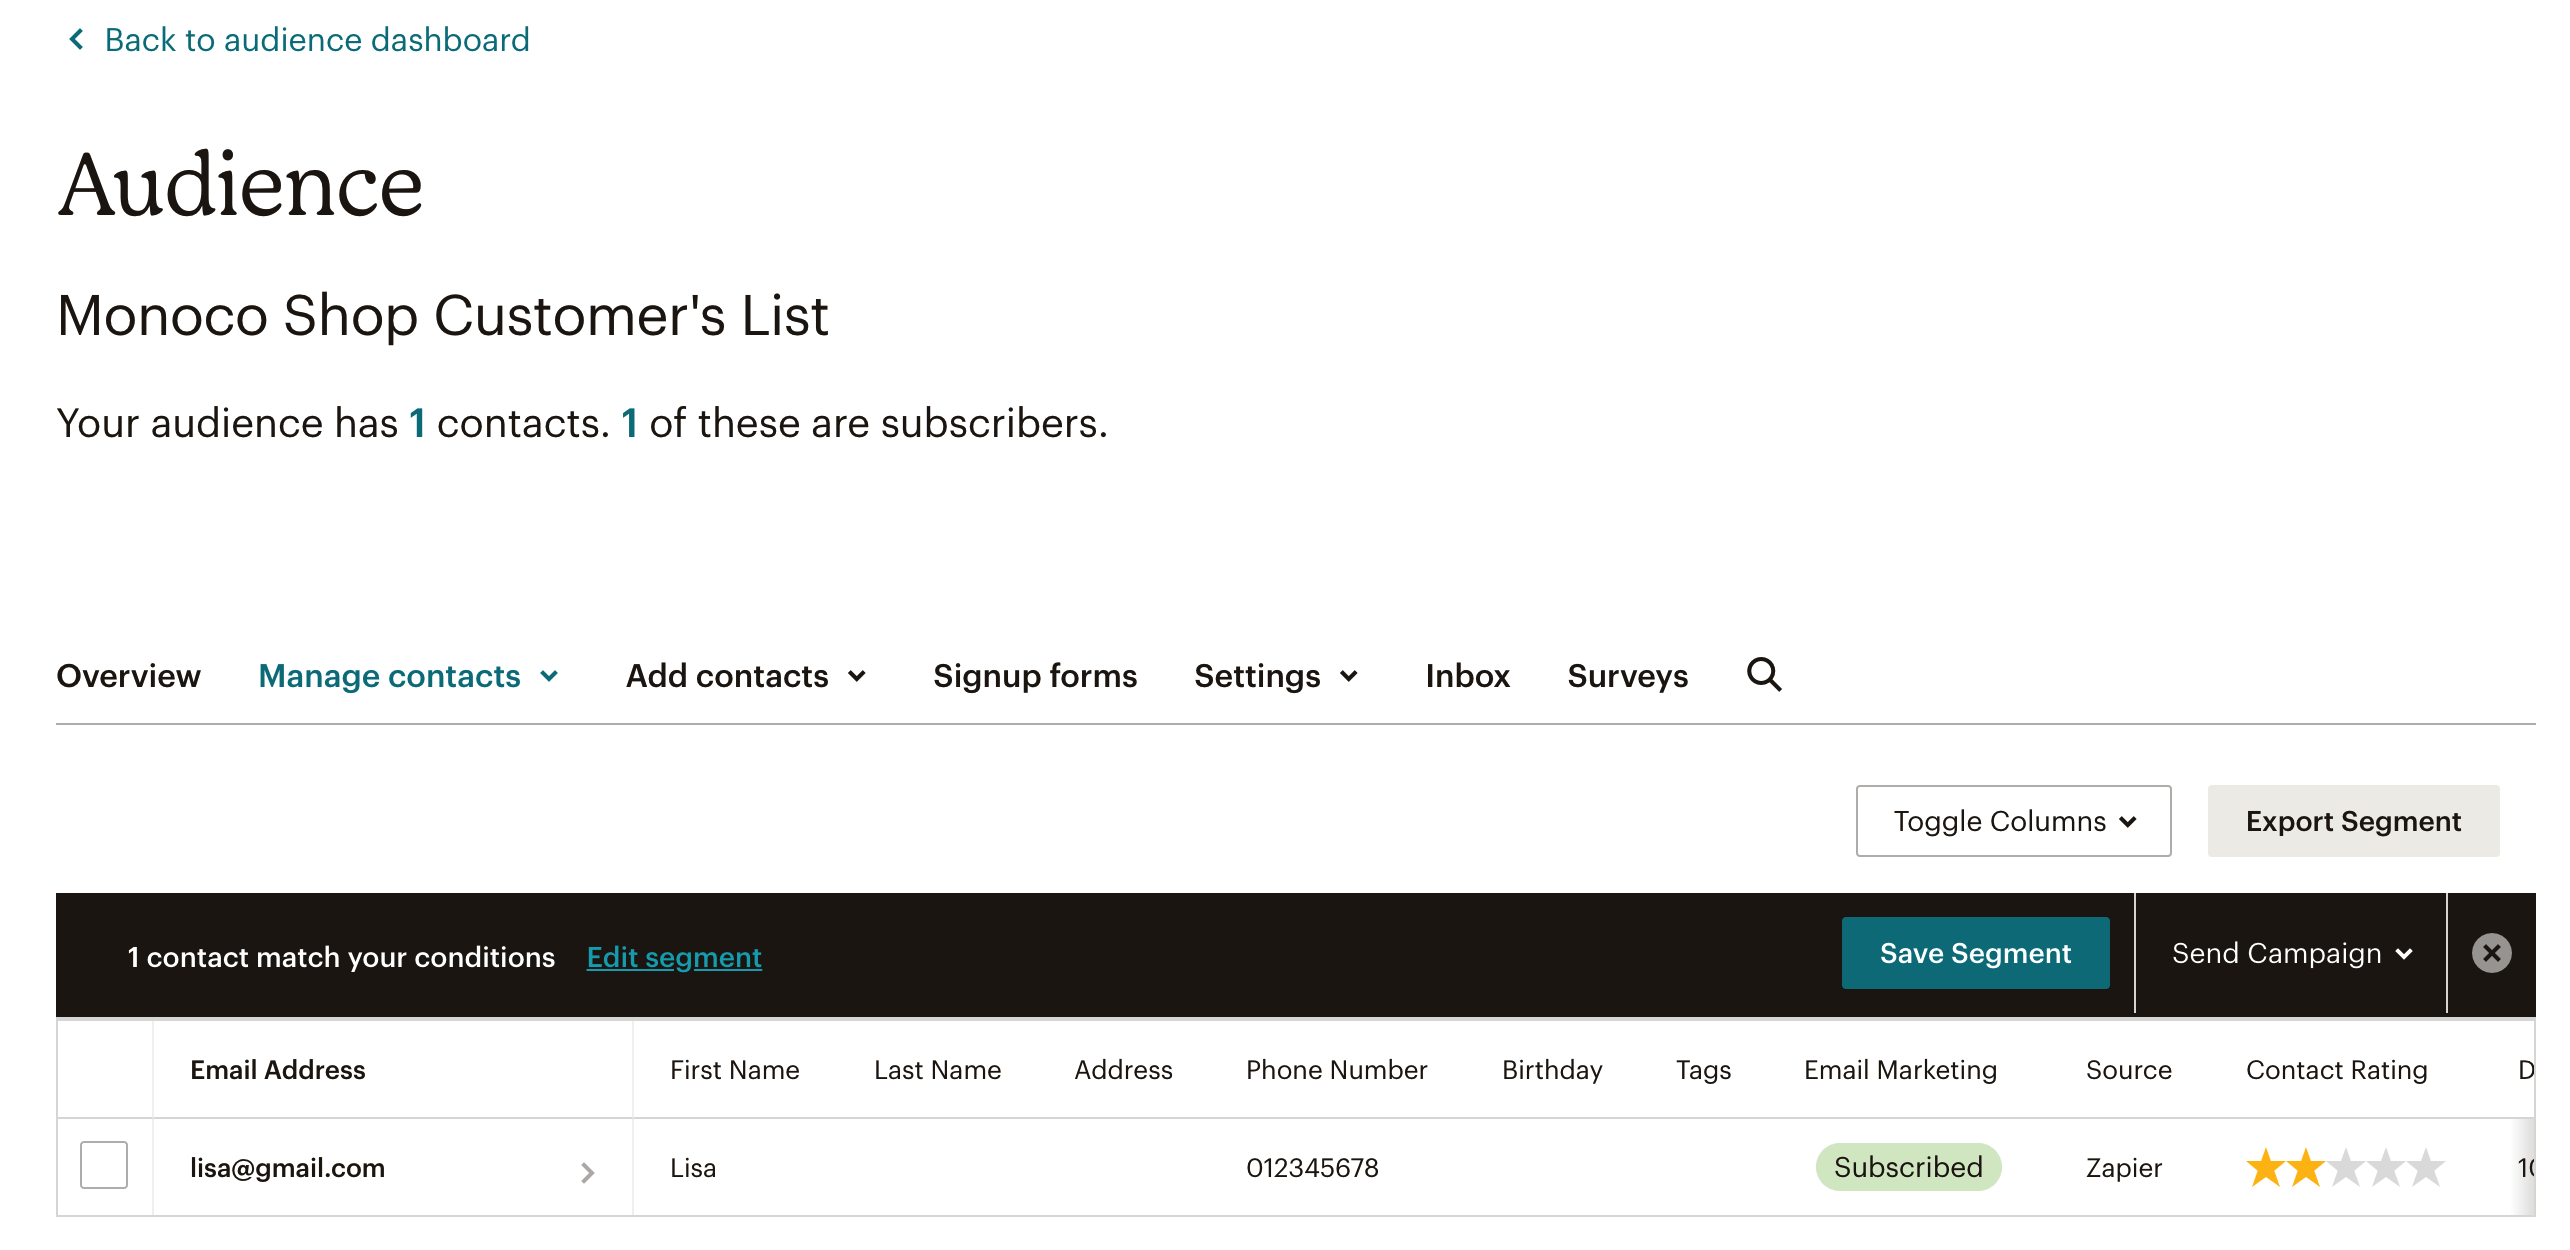Click the Subscribed status badge

(1908, 1167)
